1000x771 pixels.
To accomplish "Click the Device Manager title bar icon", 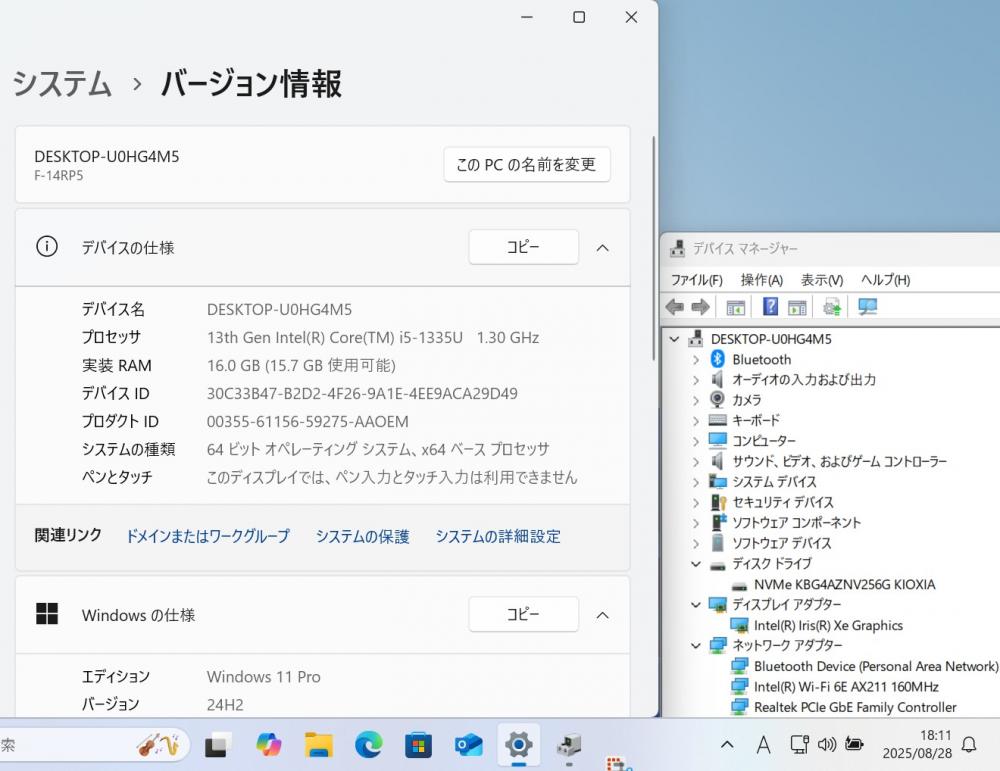I will pyautogui.click(x=677, y=248).
